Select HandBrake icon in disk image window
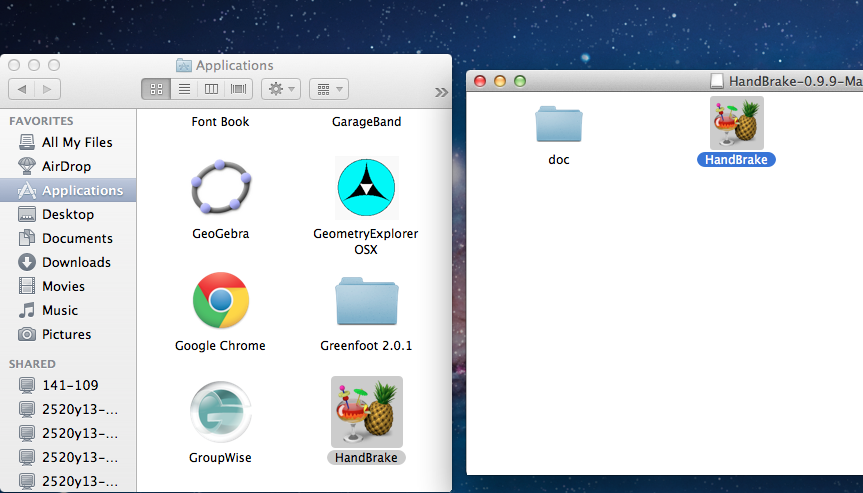 pos(736,123)
